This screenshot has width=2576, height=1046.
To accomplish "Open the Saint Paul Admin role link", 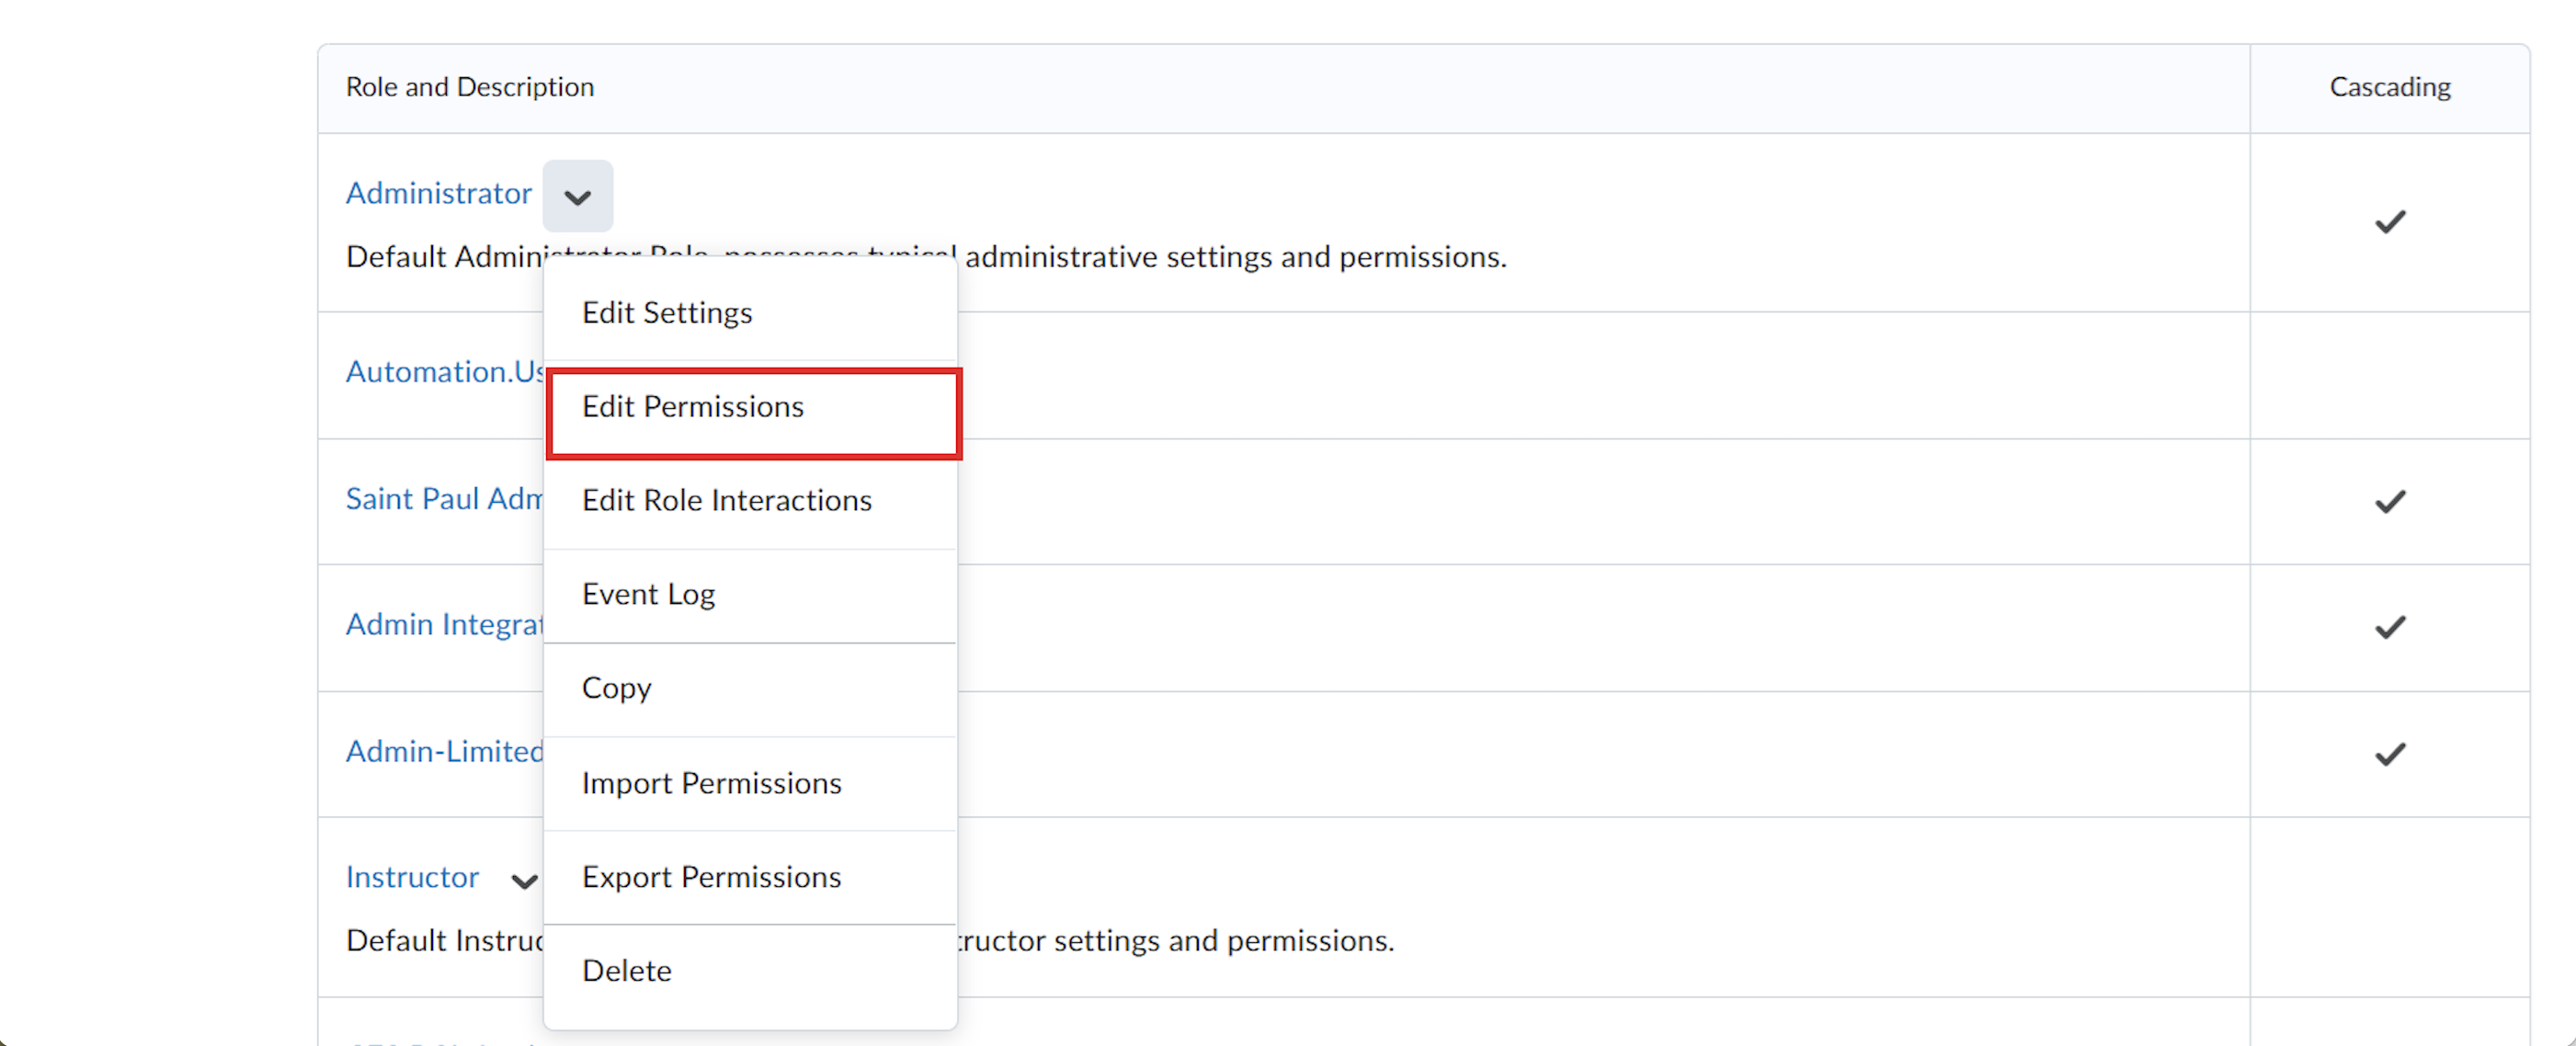I will coord(444,498).
